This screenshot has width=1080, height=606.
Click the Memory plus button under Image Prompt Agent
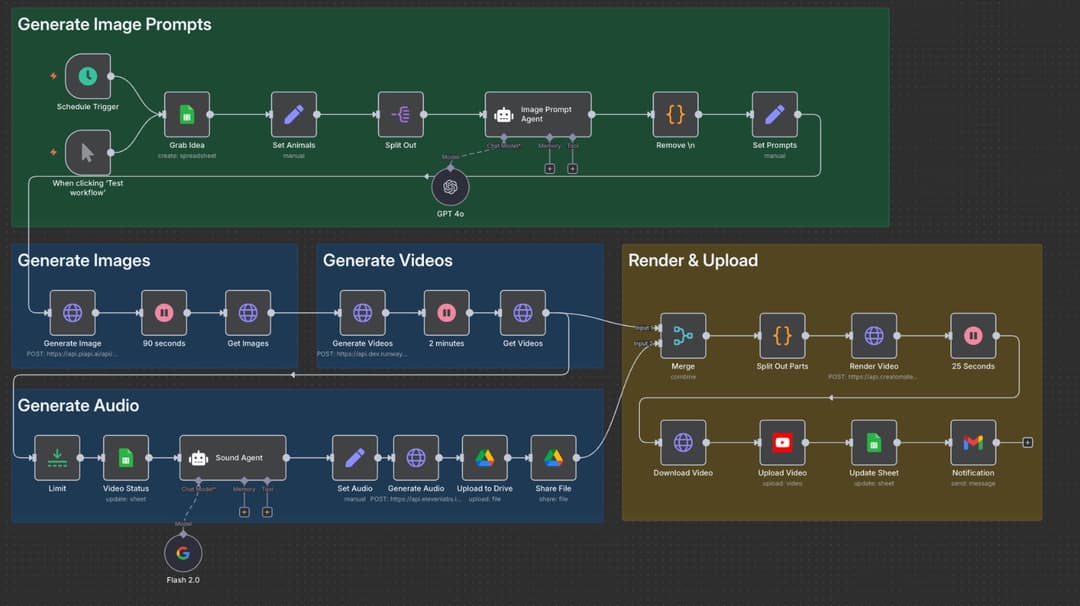point(549,169)
